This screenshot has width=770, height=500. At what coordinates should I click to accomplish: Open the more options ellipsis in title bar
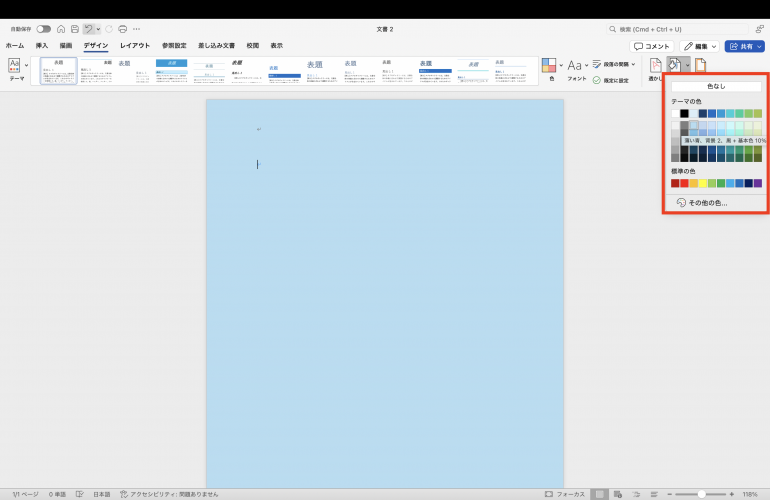(137, 29)
